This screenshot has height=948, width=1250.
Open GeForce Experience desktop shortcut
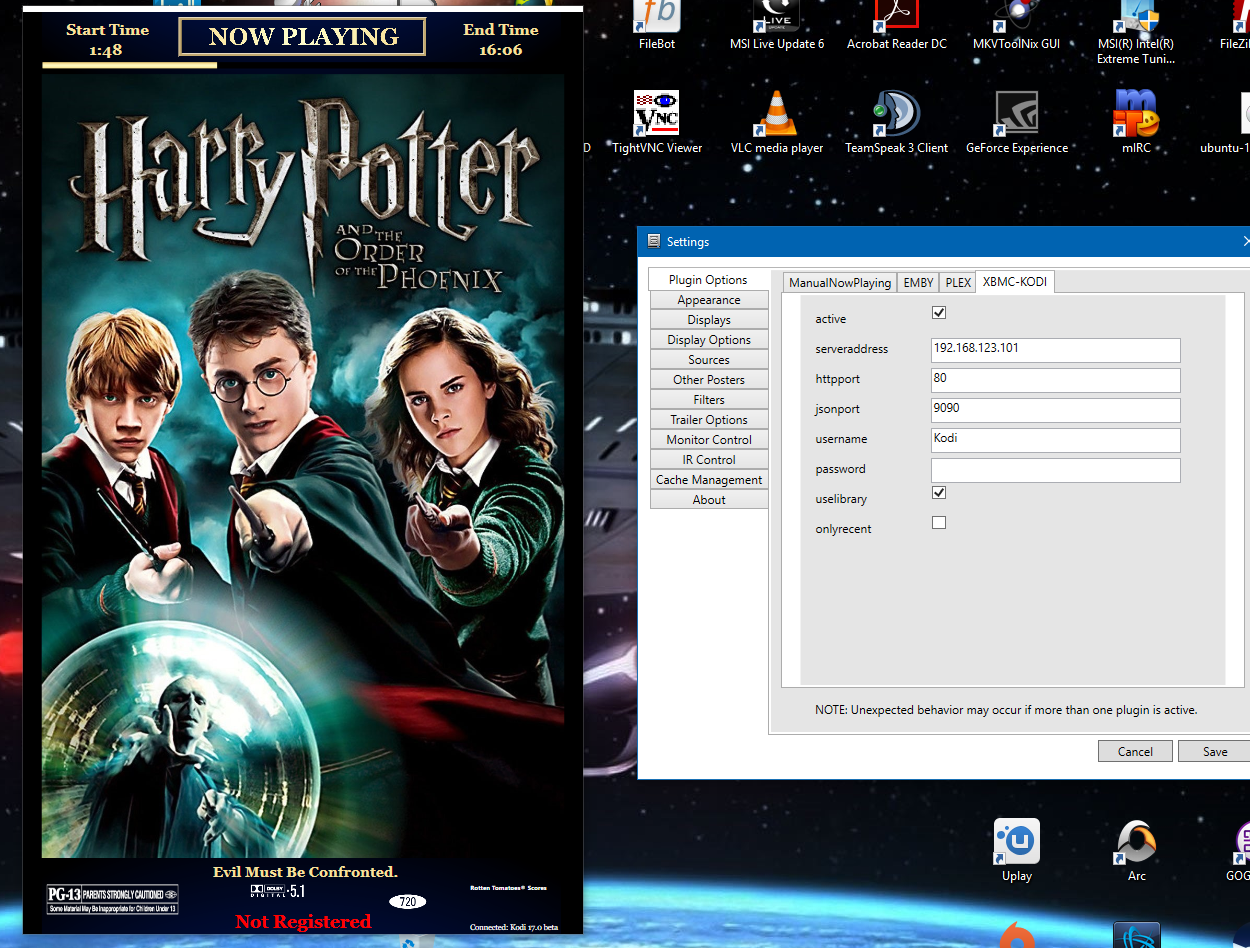click(x=1016, y=121)
